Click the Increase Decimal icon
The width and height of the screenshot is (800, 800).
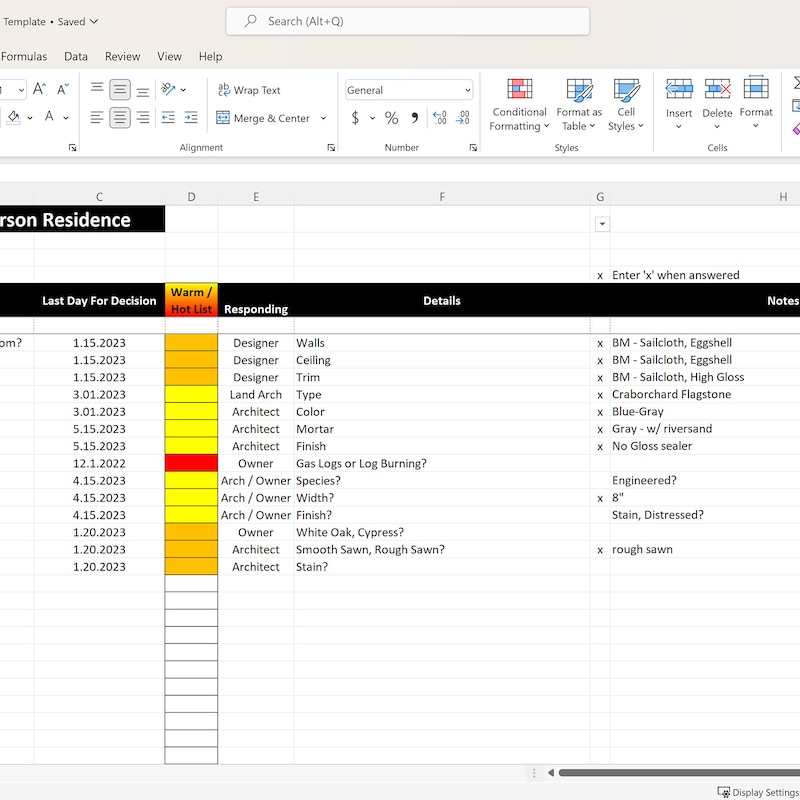pyautogui.click(x=439, y=117)
